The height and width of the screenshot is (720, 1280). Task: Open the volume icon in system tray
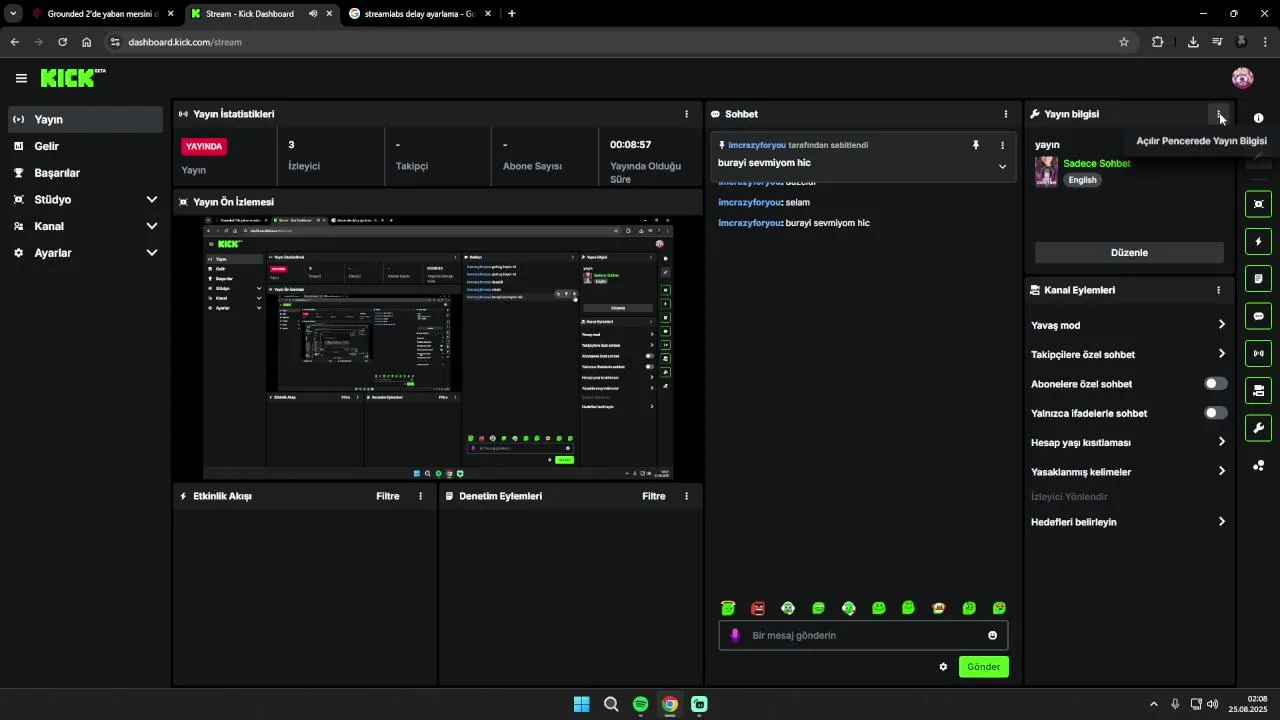(x=1213, y=704)
